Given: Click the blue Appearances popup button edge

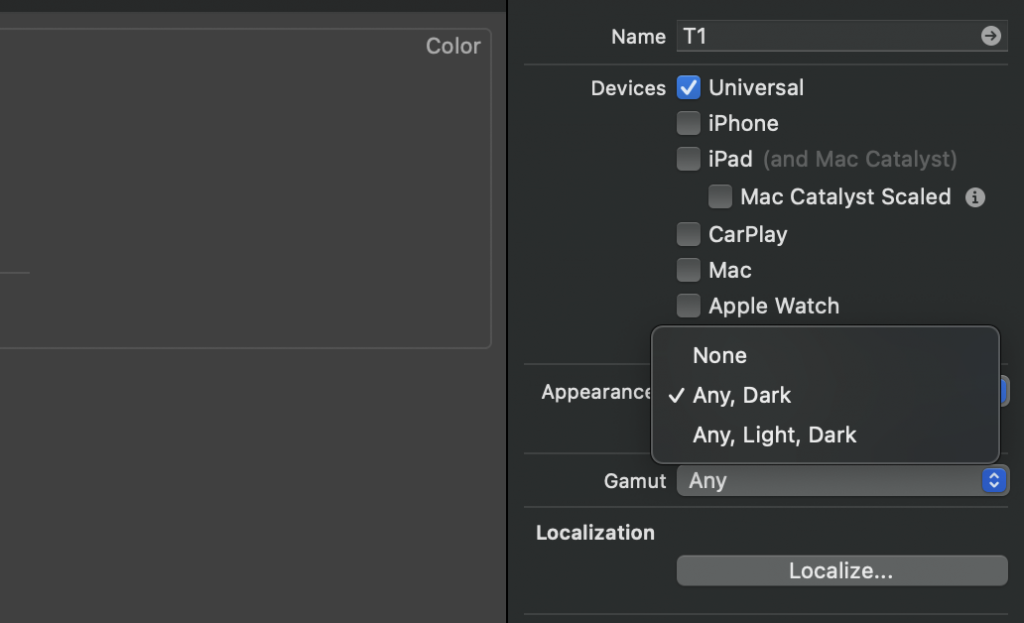Looking at the screenshot, I should pos(1004,391).
